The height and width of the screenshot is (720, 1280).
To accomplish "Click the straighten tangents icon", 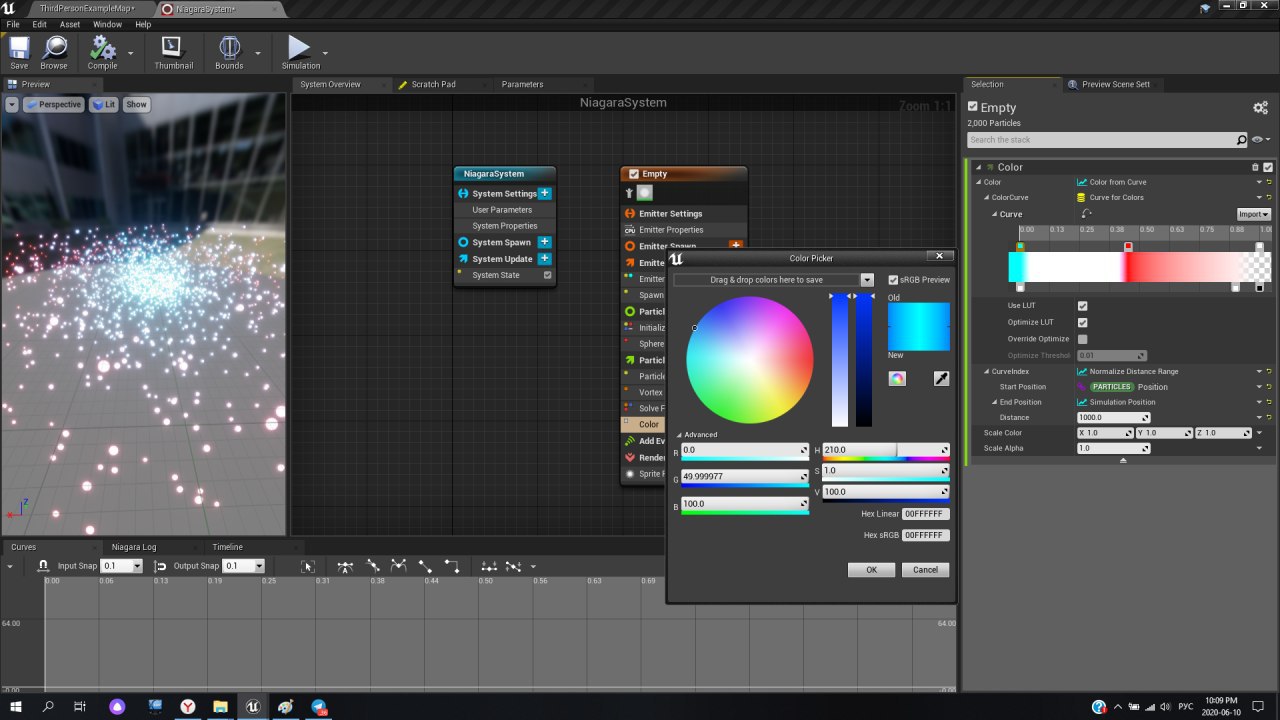I will tap(514, 566).
